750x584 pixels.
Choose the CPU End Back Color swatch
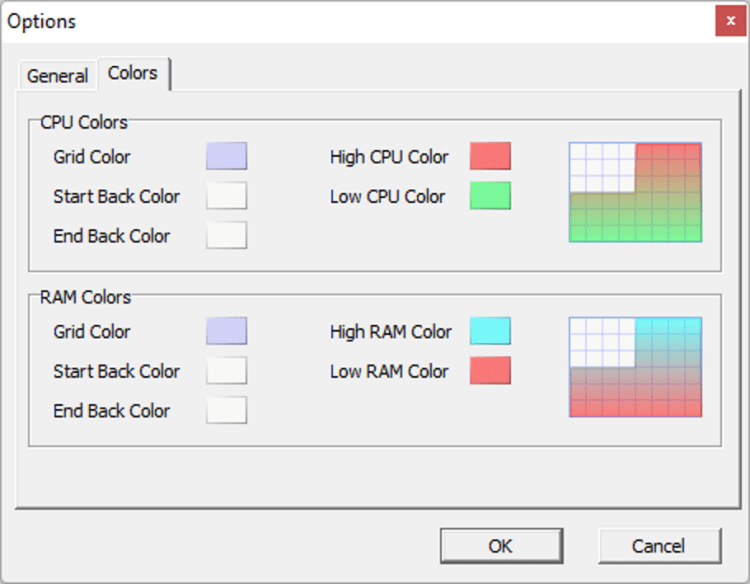pyautogui.click(x=226, y=235)
